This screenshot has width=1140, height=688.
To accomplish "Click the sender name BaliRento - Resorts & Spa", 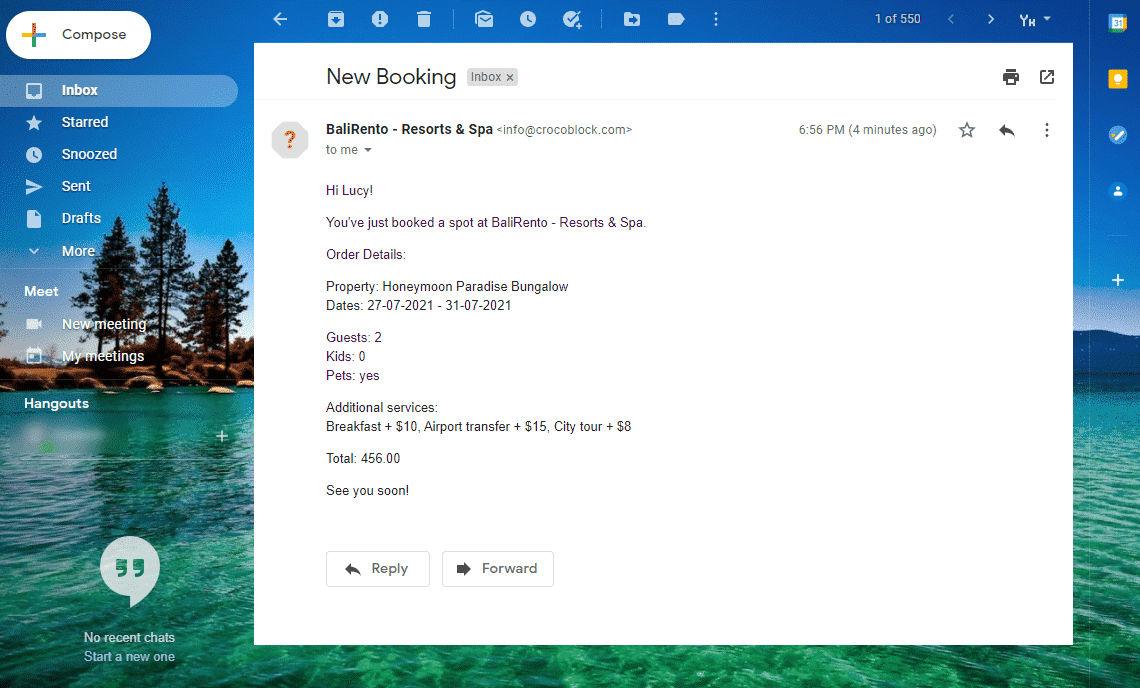I will (409, 129).
